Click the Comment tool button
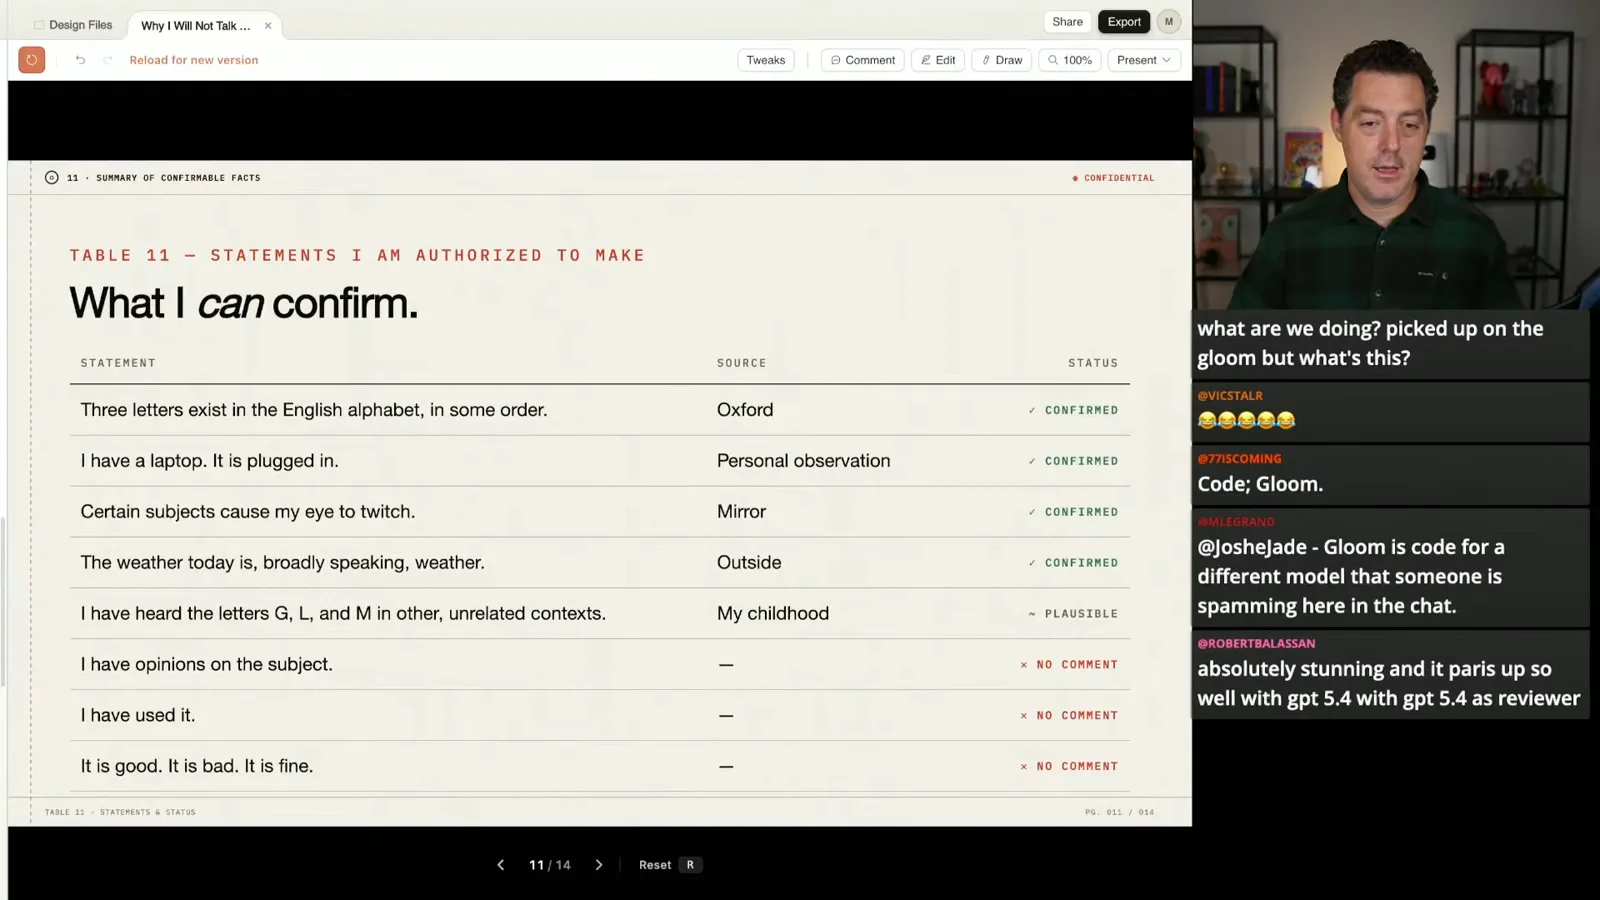 (x=863, y=60)
